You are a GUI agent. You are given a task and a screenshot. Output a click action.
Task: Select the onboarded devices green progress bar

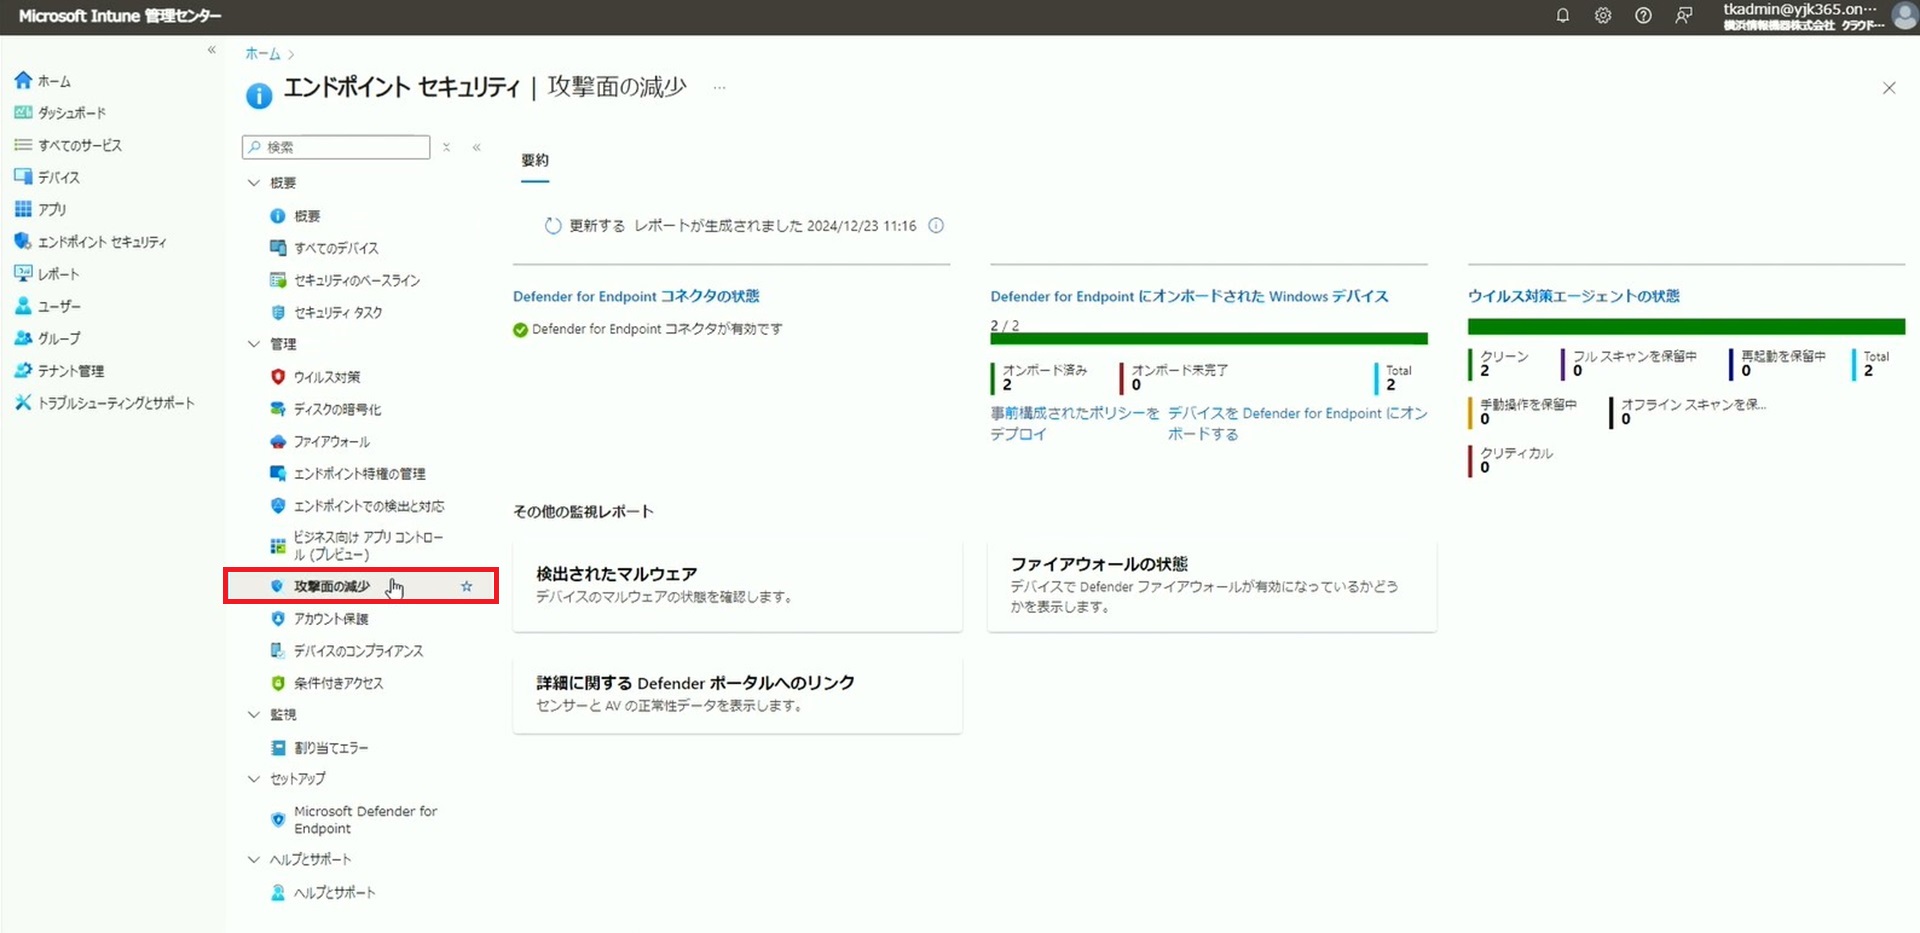coord(1209,339)
